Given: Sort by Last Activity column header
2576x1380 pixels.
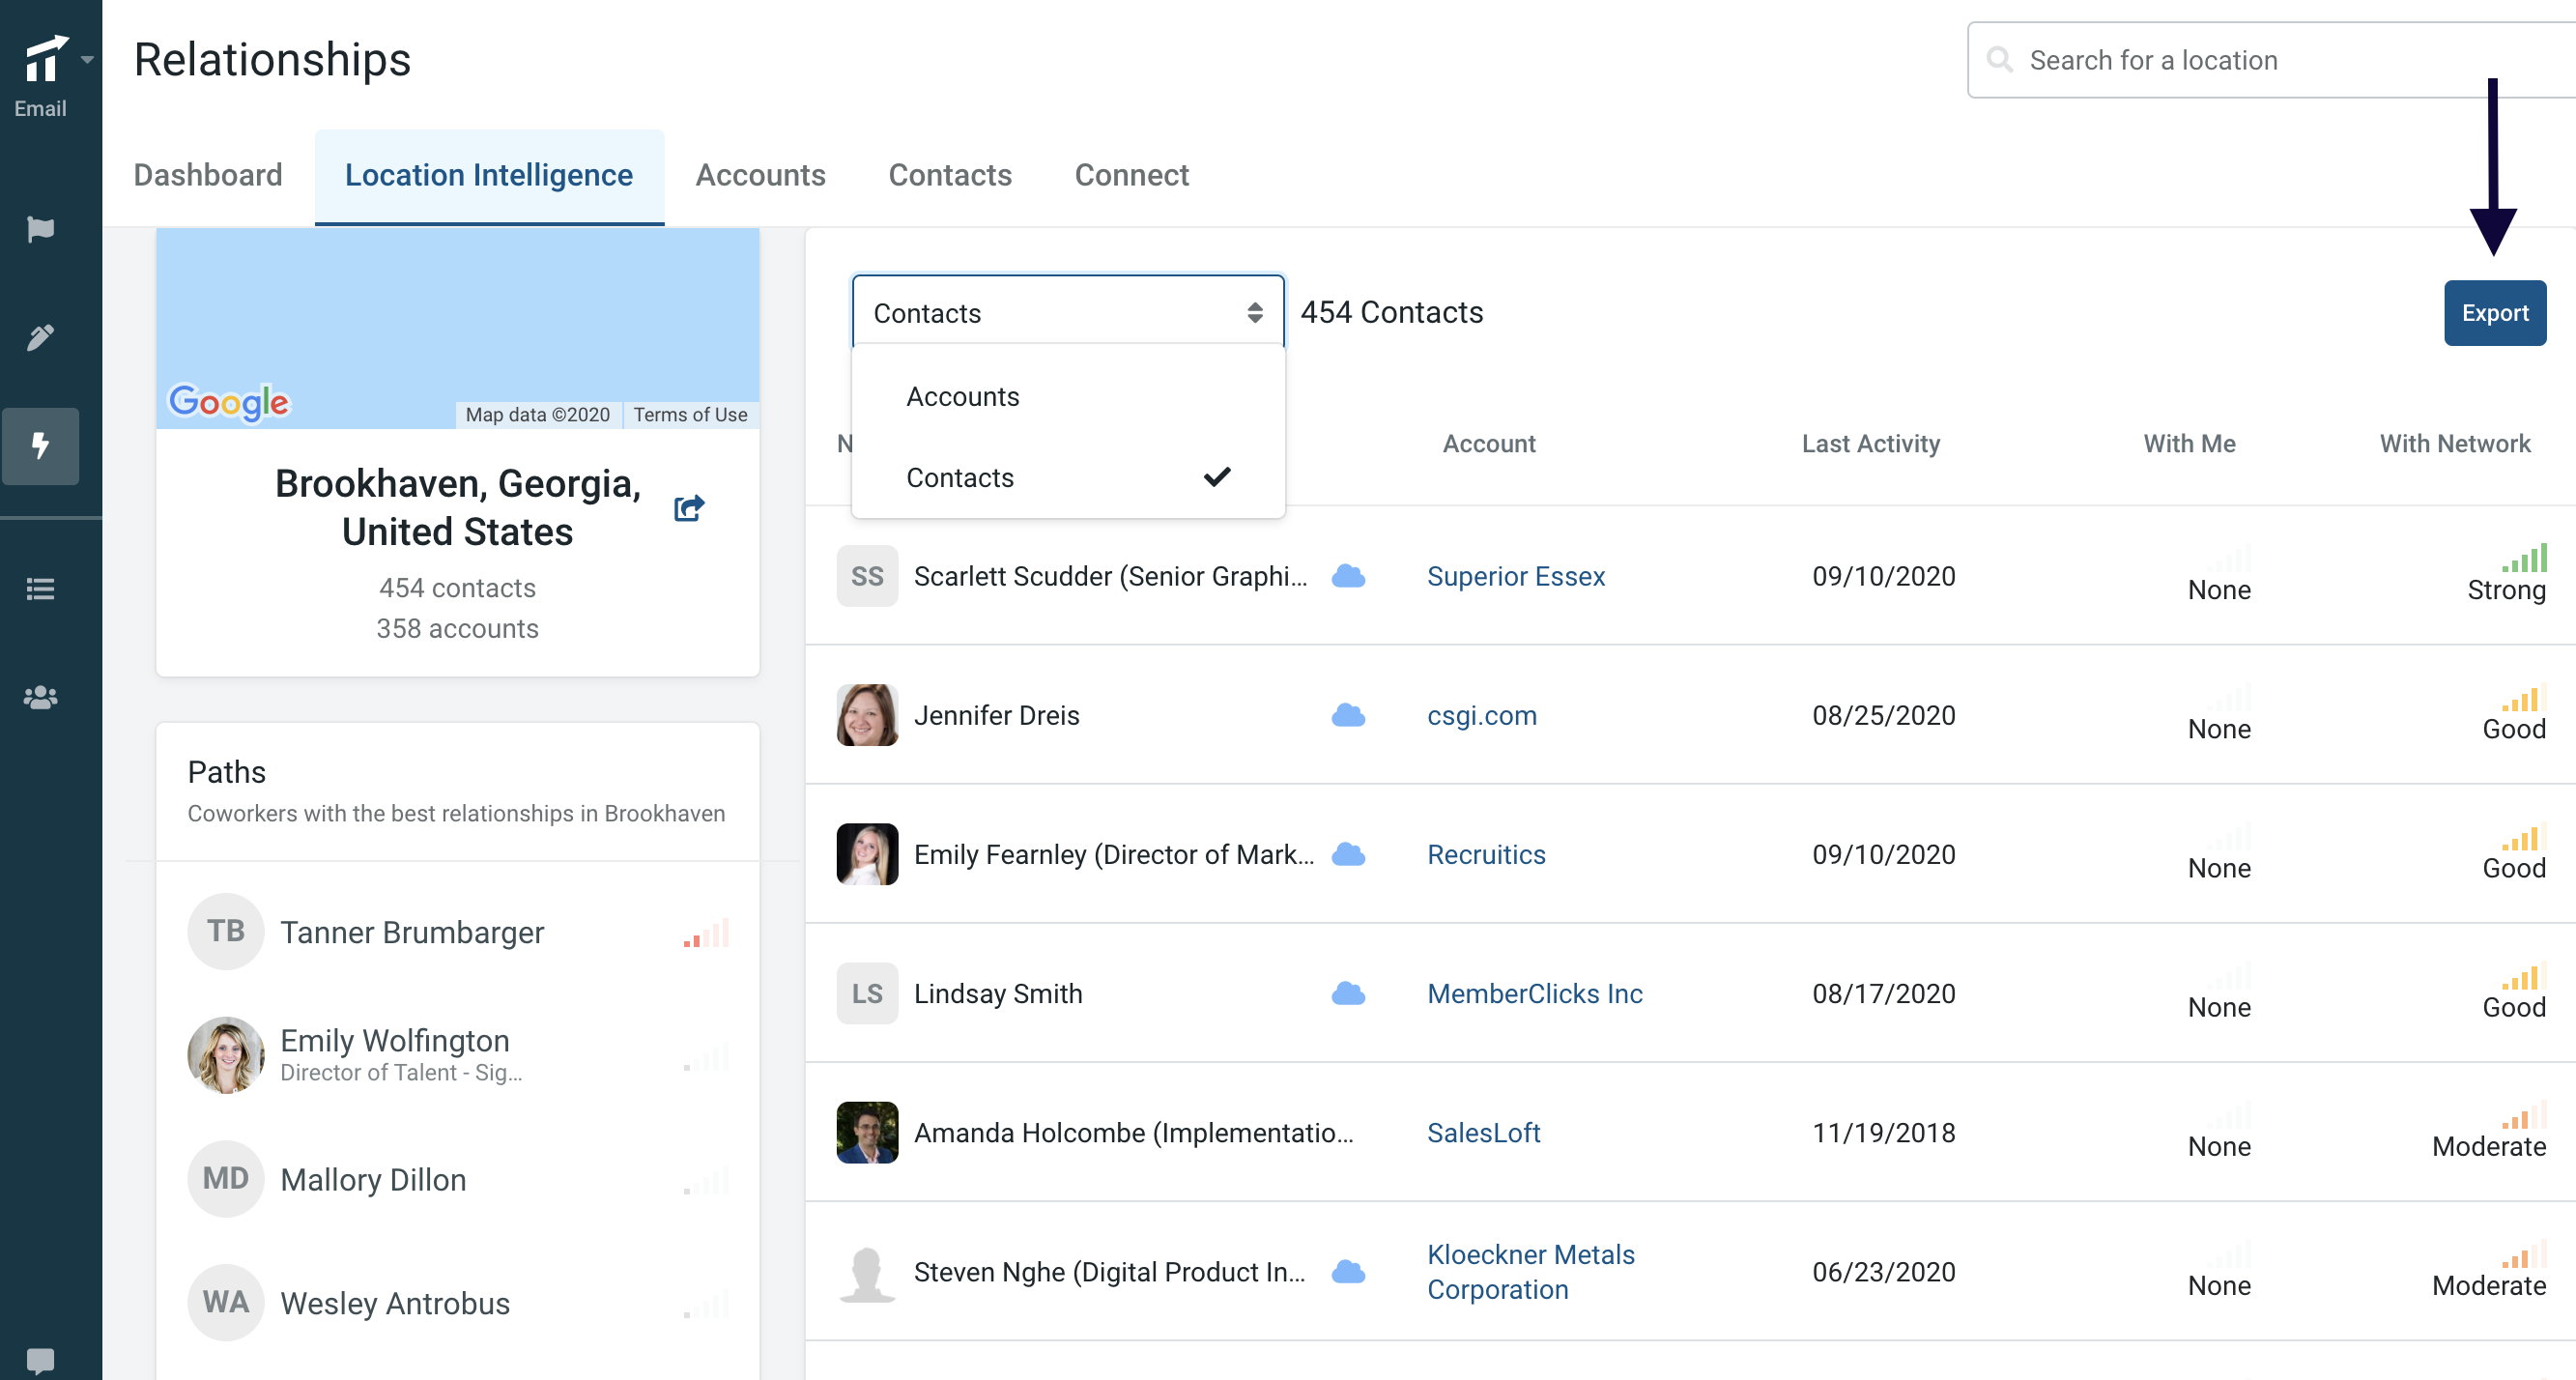Looking at the screenshot, I should click(x=1870, y=443).
